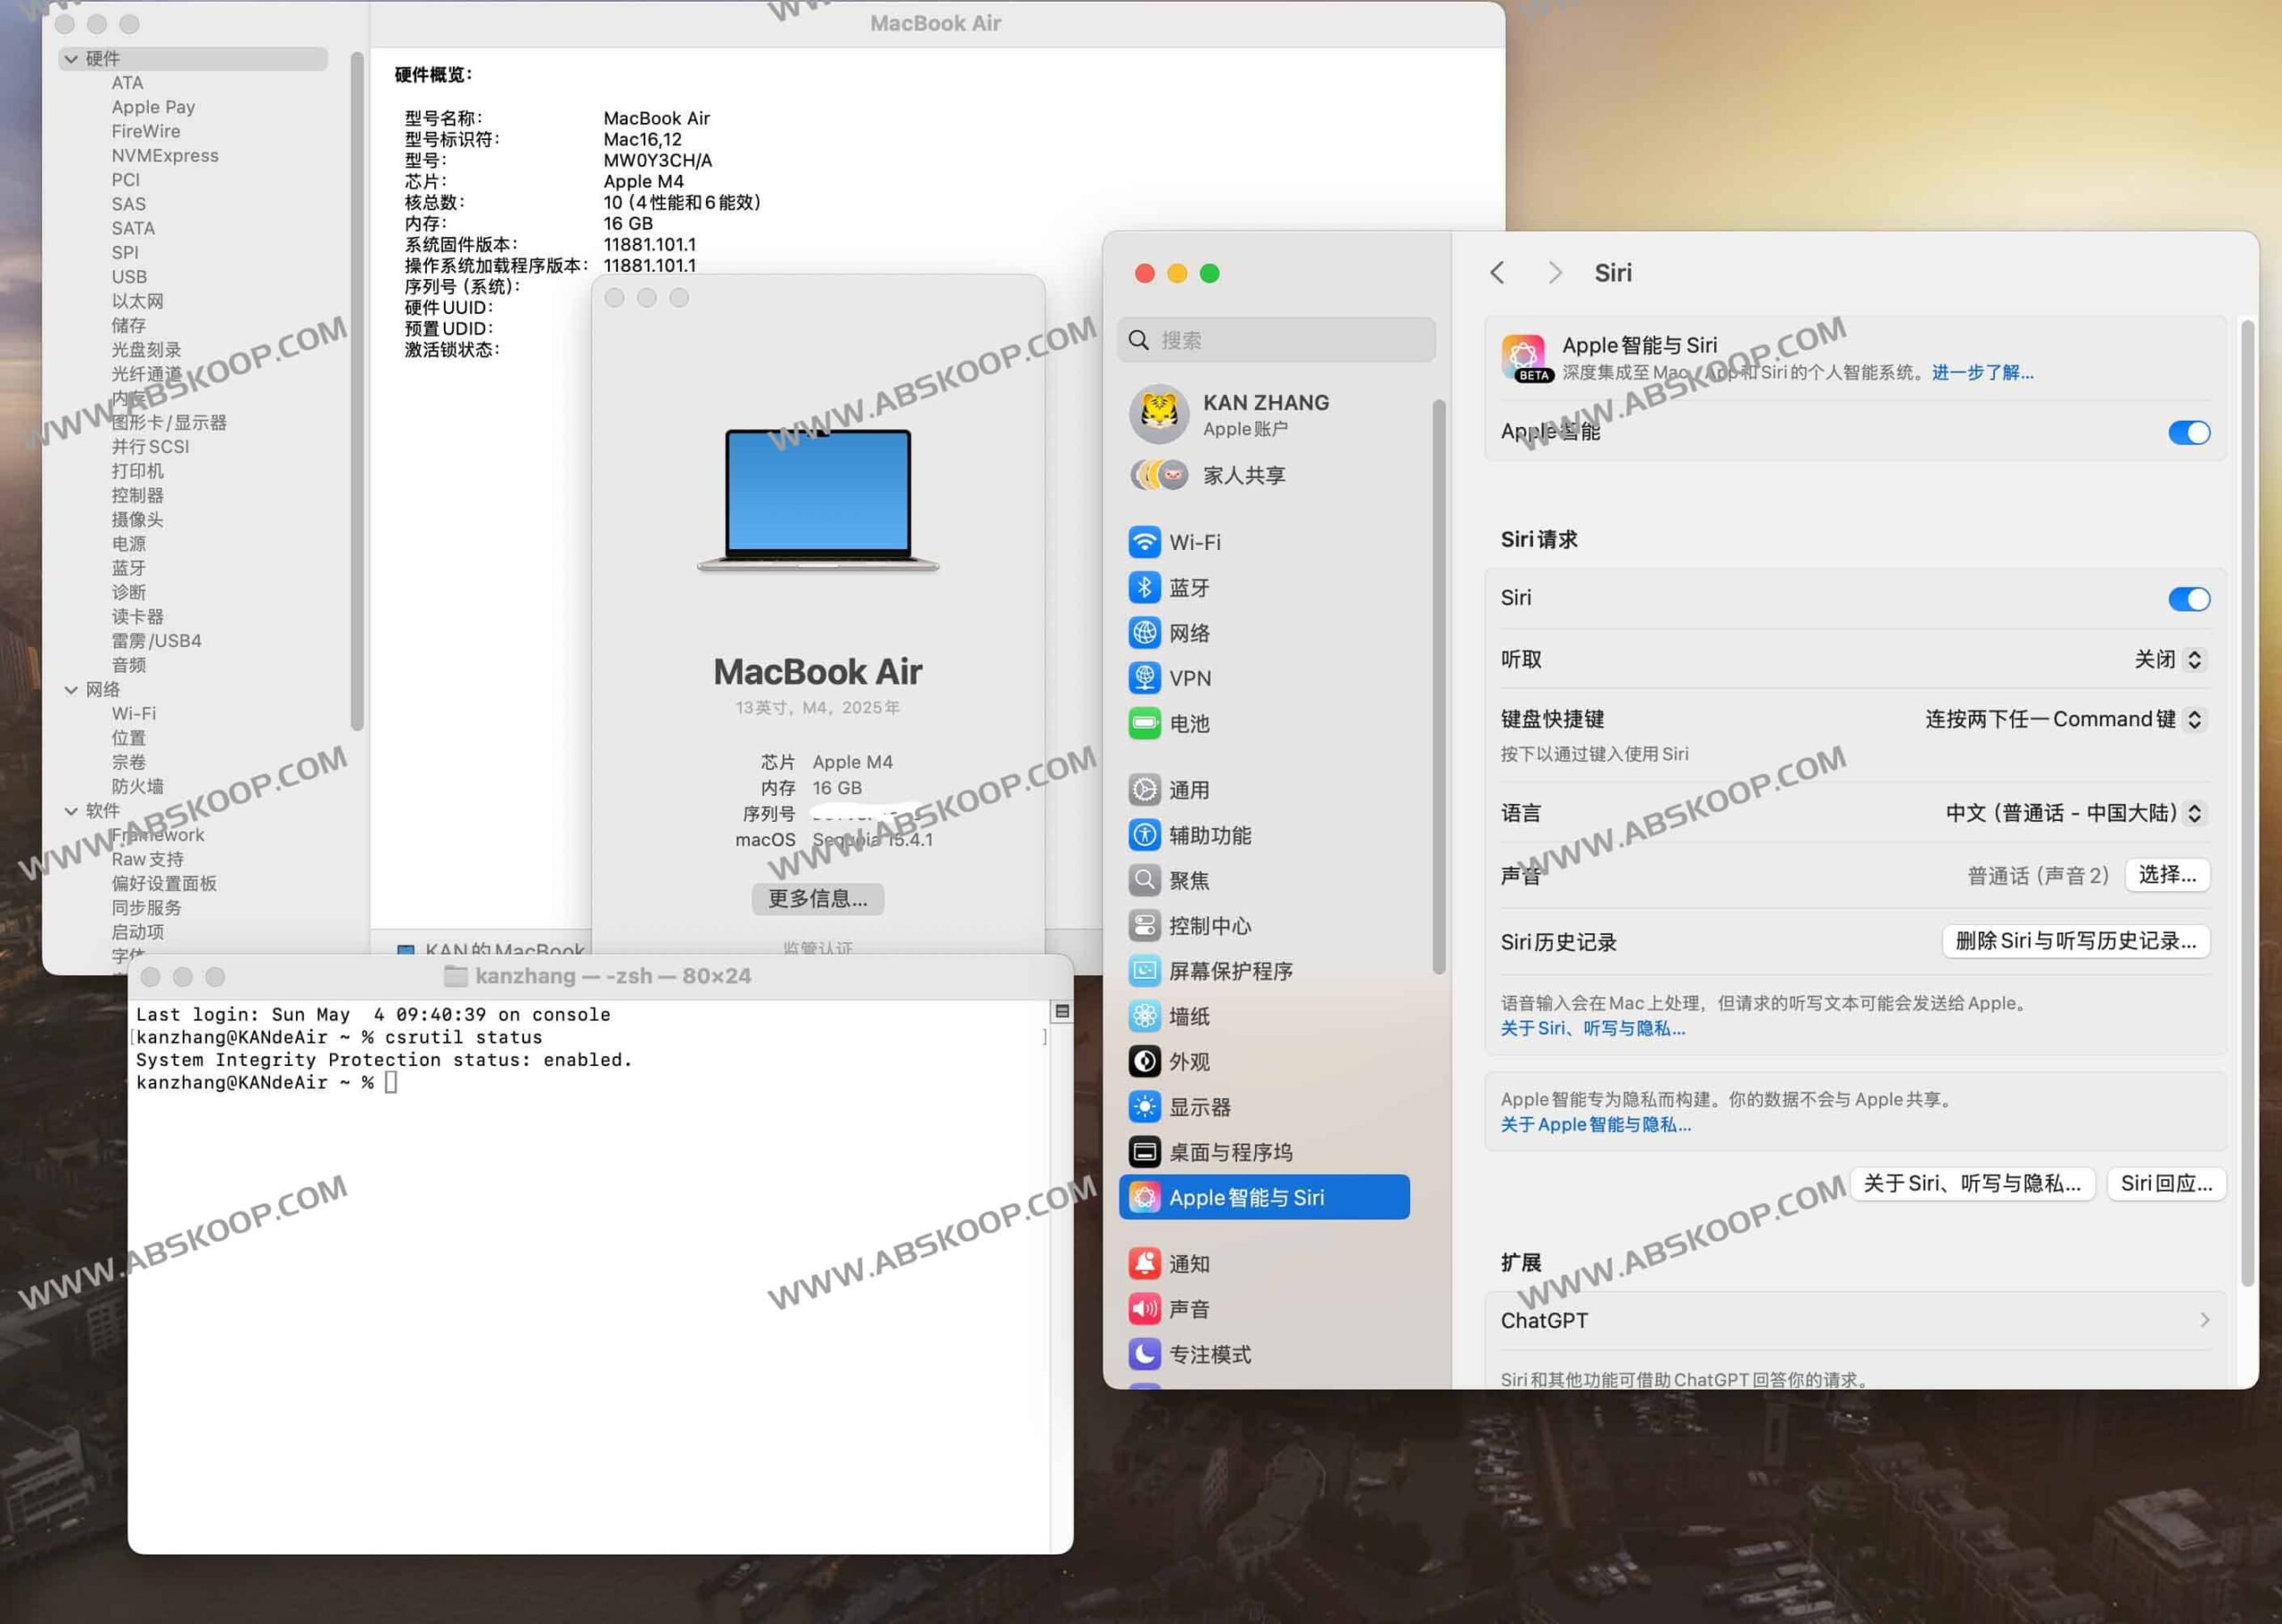Click the 搜索 search field in System Settings
The height and width of the screenshot is (1624, 2282).
(x=1276, y=340)
